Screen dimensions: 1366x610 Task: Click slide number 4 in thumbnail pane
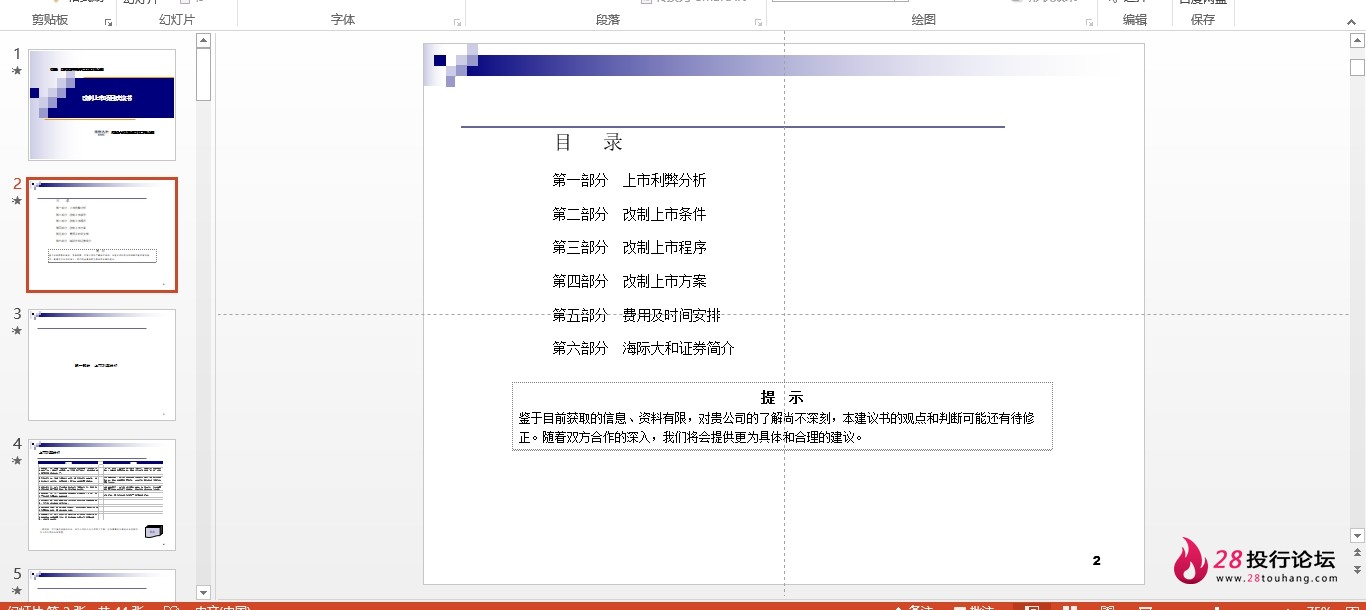pos(16,443)
